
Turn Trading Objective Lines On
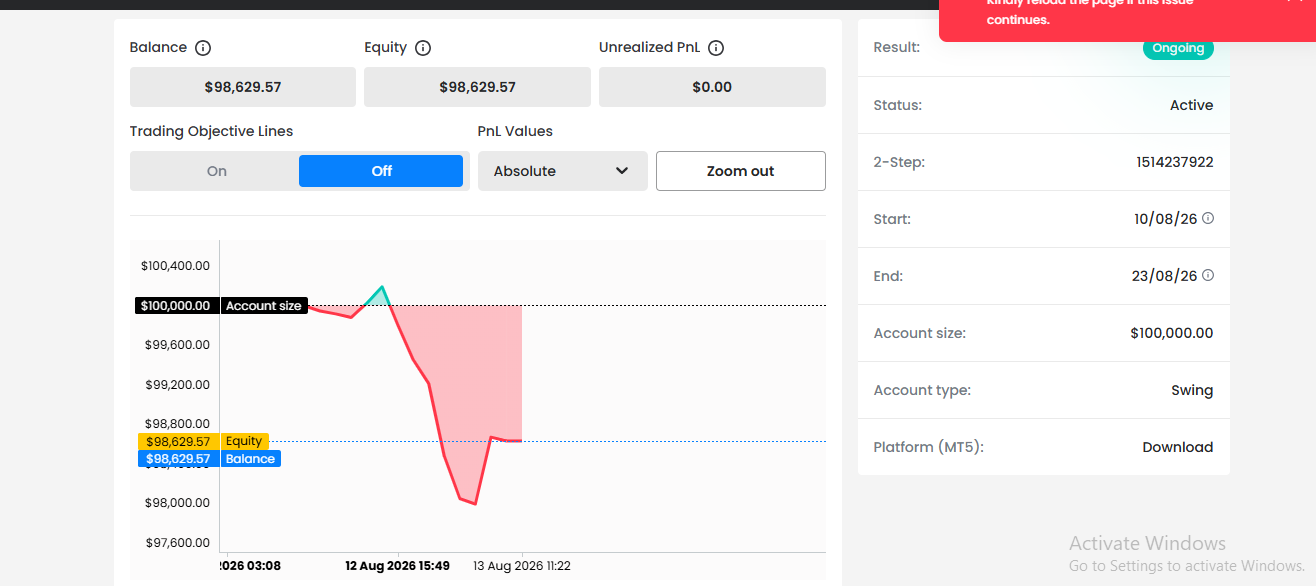click(x=217, y=171)
